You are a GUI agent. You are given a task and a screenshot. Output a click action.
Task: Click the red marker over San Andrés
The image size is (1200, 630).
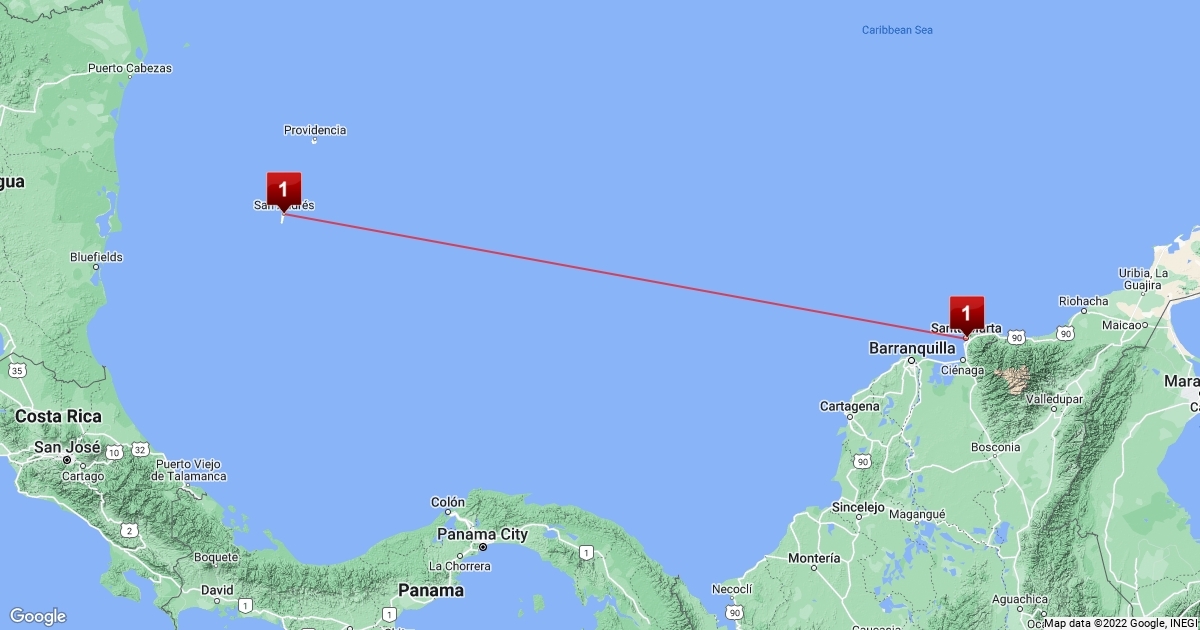[283, 191]
